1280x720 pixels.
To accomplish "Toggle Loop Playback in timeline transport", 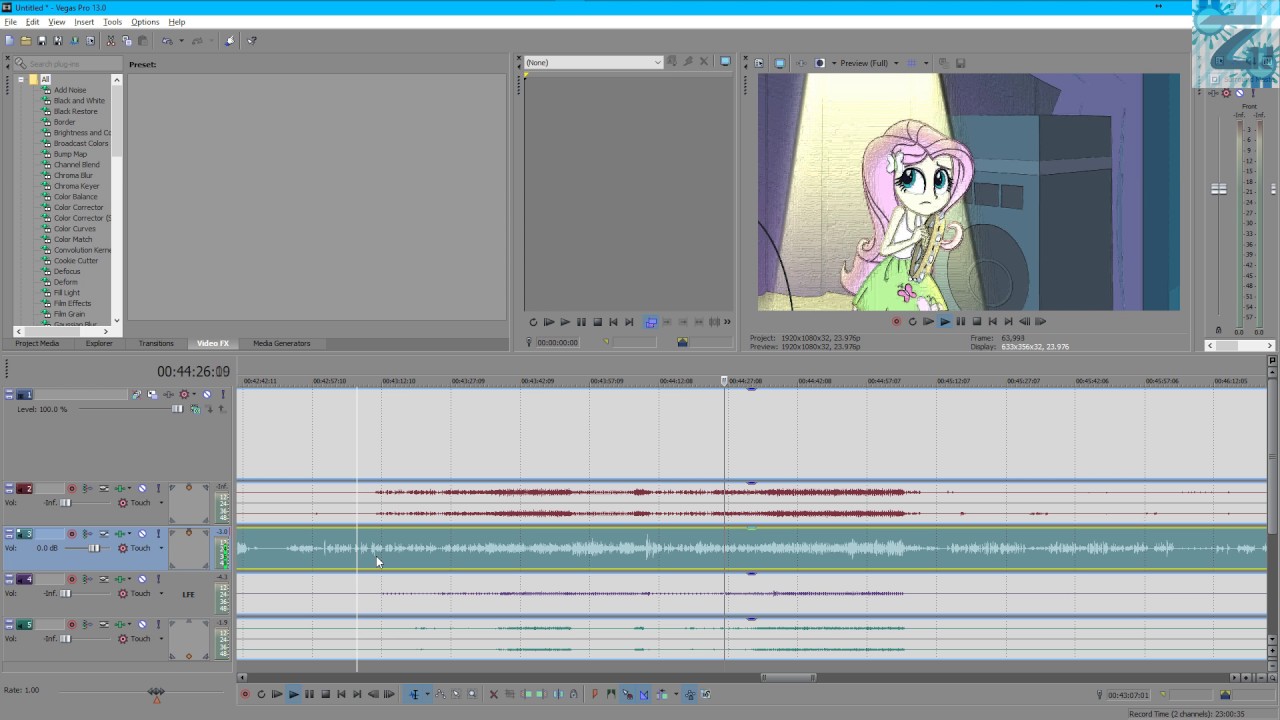I will 261,694.
